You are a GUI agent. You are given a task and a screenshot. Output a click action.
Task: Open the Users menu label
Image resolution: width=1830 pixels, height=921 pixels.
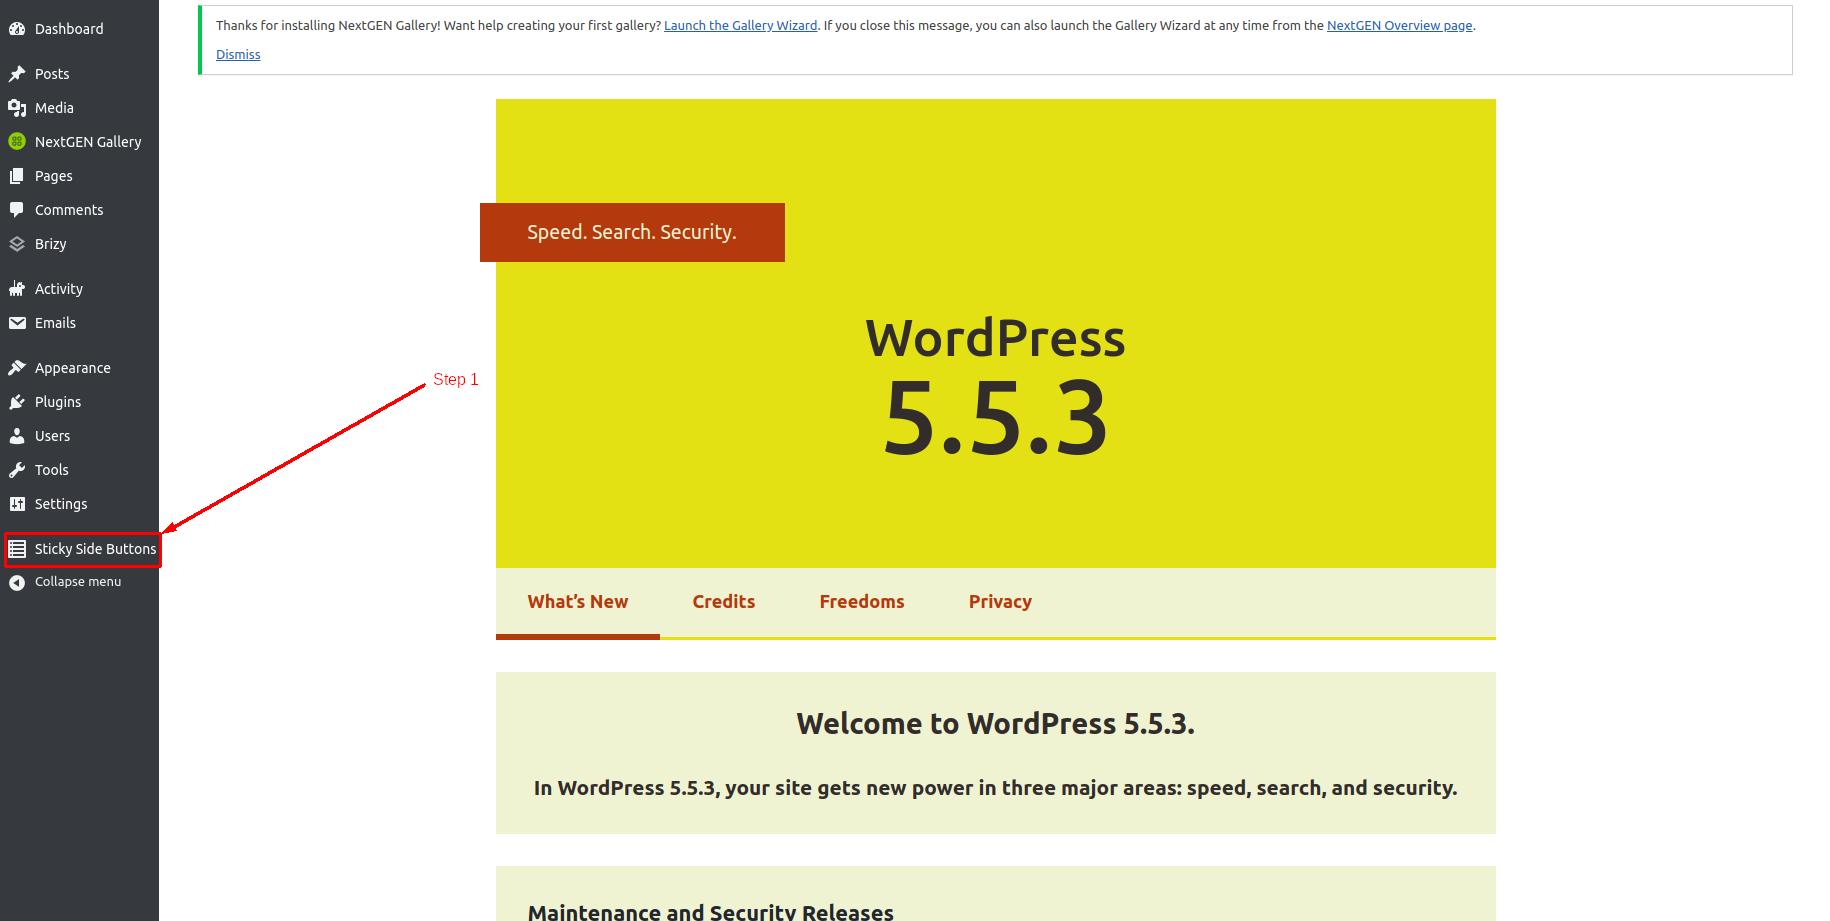coord(52,436)
